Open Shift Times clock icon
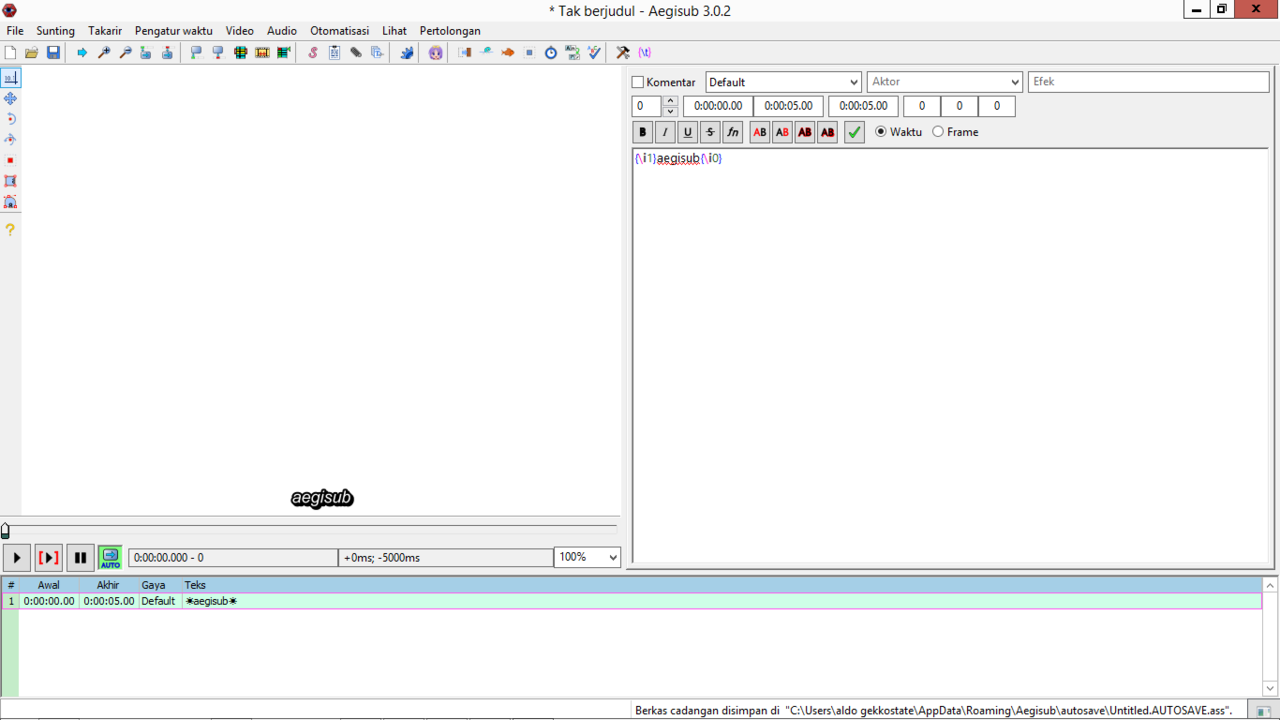1280x720 pixels. click(551, 52)
